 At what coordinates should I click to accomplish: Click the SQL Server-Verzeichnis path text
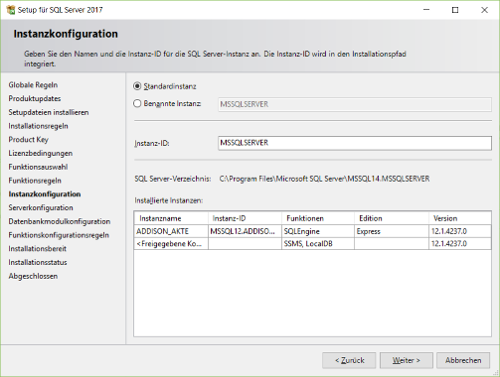324,179
